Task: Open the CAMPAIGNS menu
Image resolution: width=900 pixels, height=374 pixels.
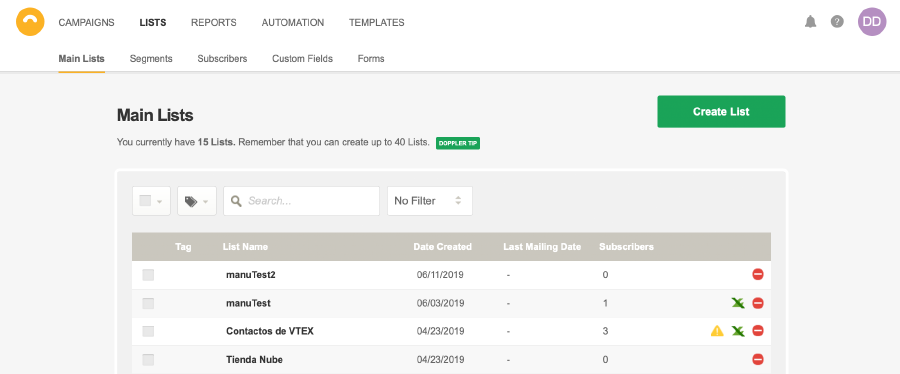Action: (87, 22)
